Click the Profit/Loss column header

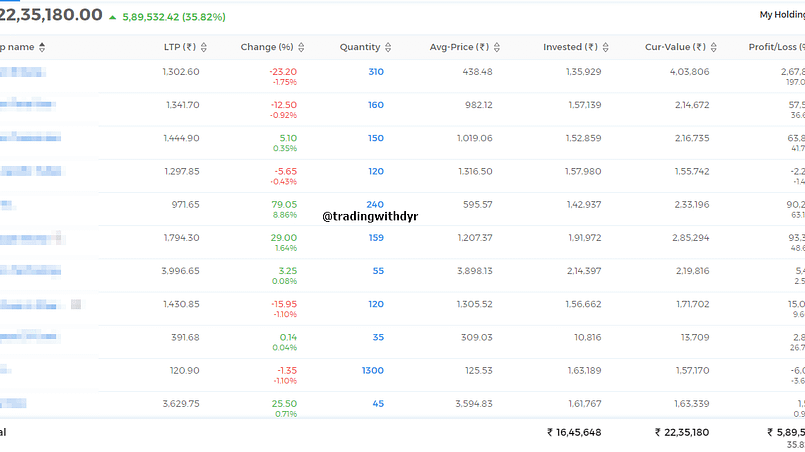pos(776,47)
